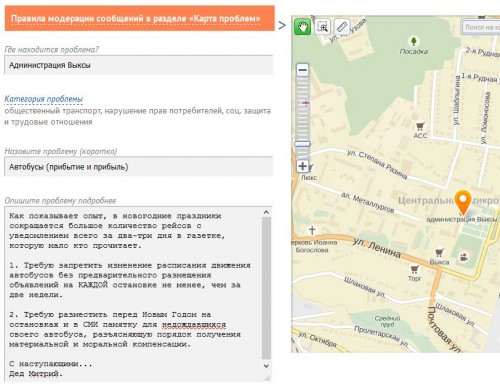Zoom in with the plus button
The width and height of the screenshot is (500, 389).
pyautogui.click(x=303, y=166)
